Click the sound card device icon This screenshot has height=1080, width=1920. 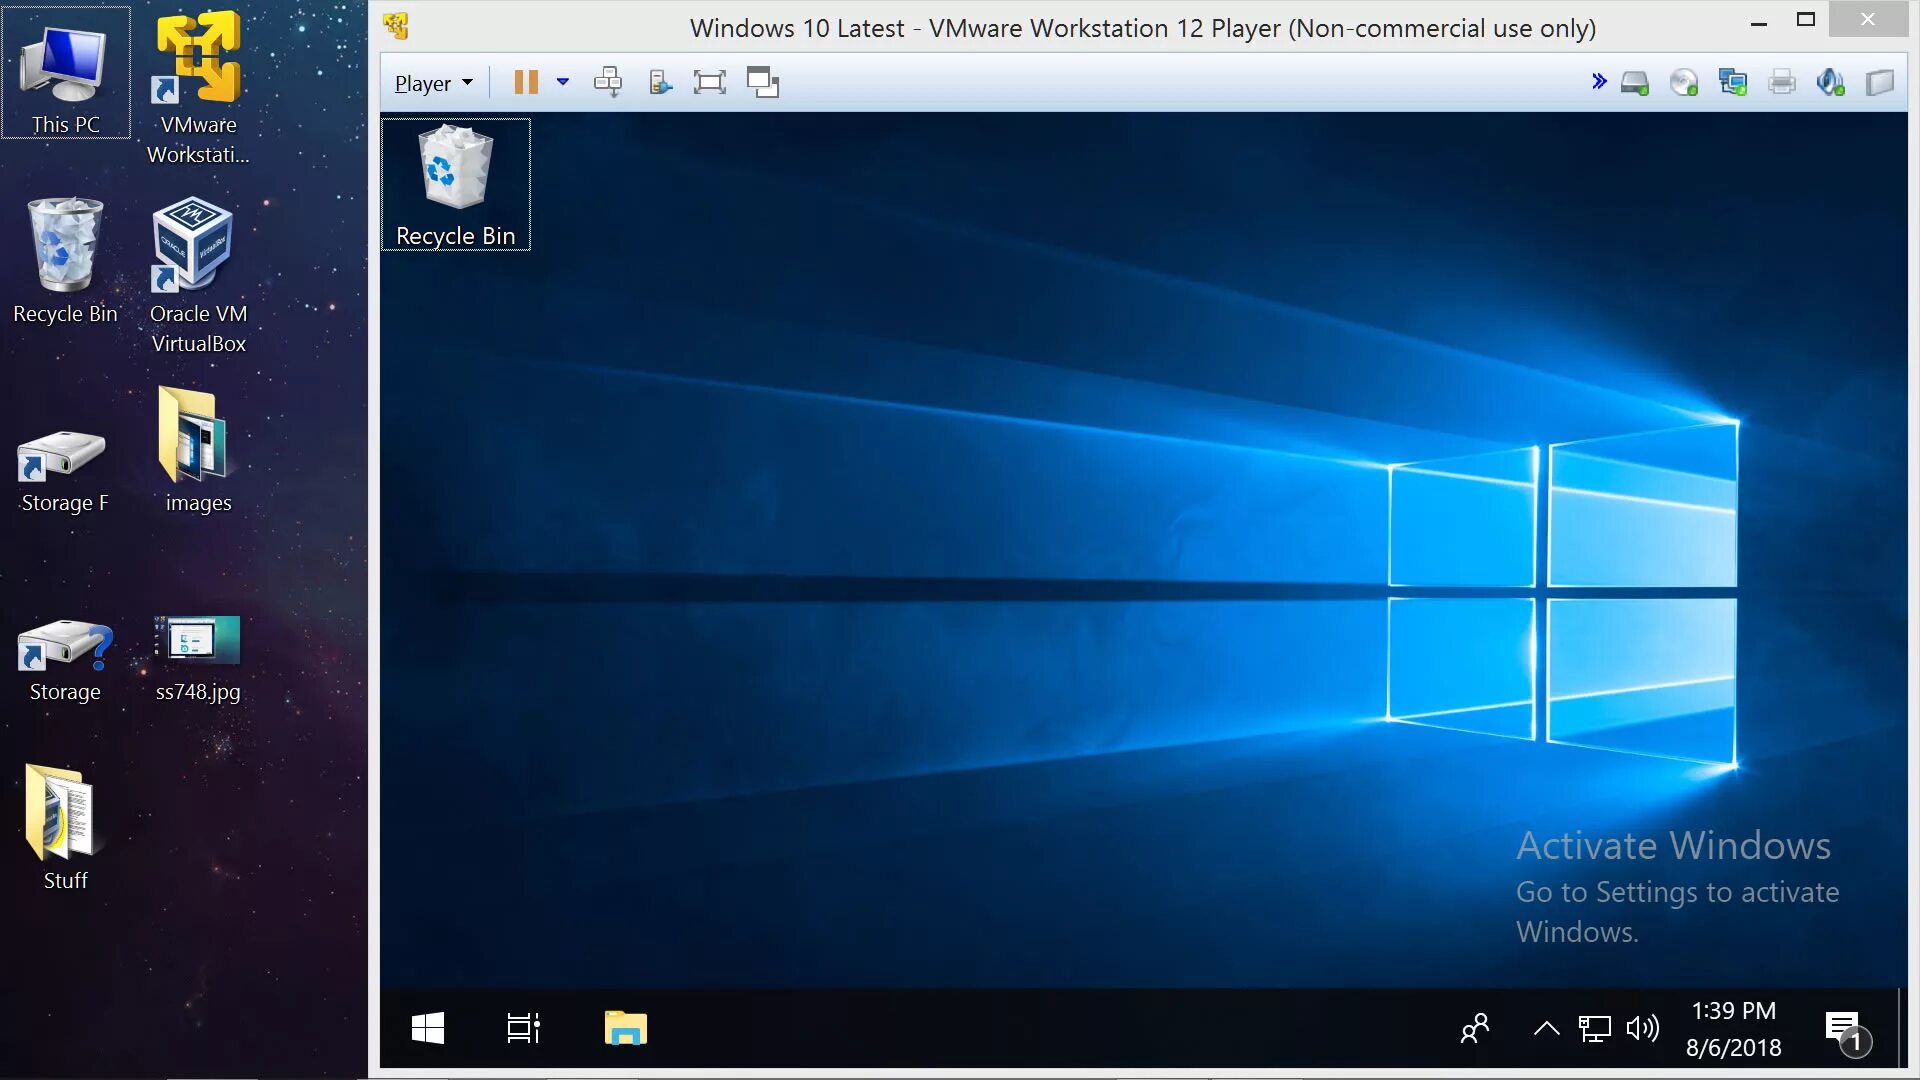[1830, 82]
